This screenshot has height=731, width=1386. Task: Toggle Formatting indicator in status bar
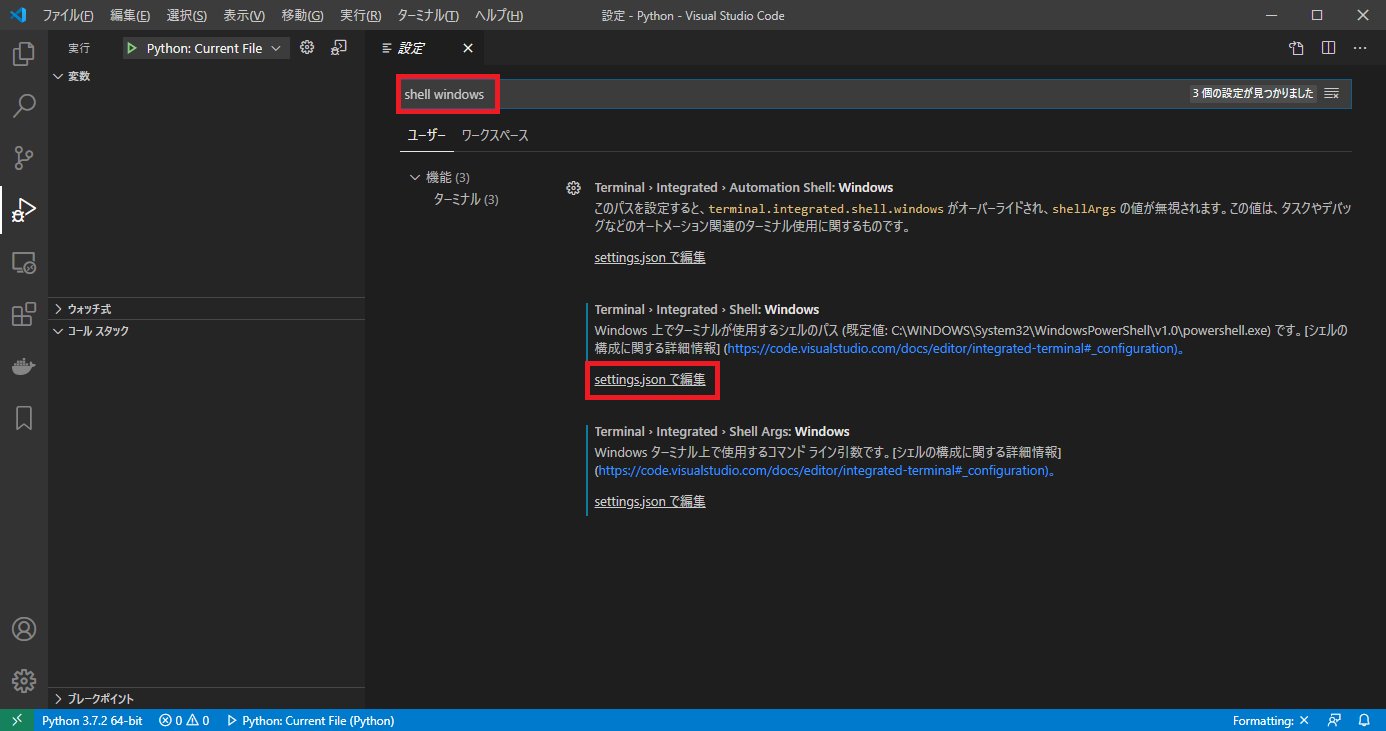tap(1270, 720)
